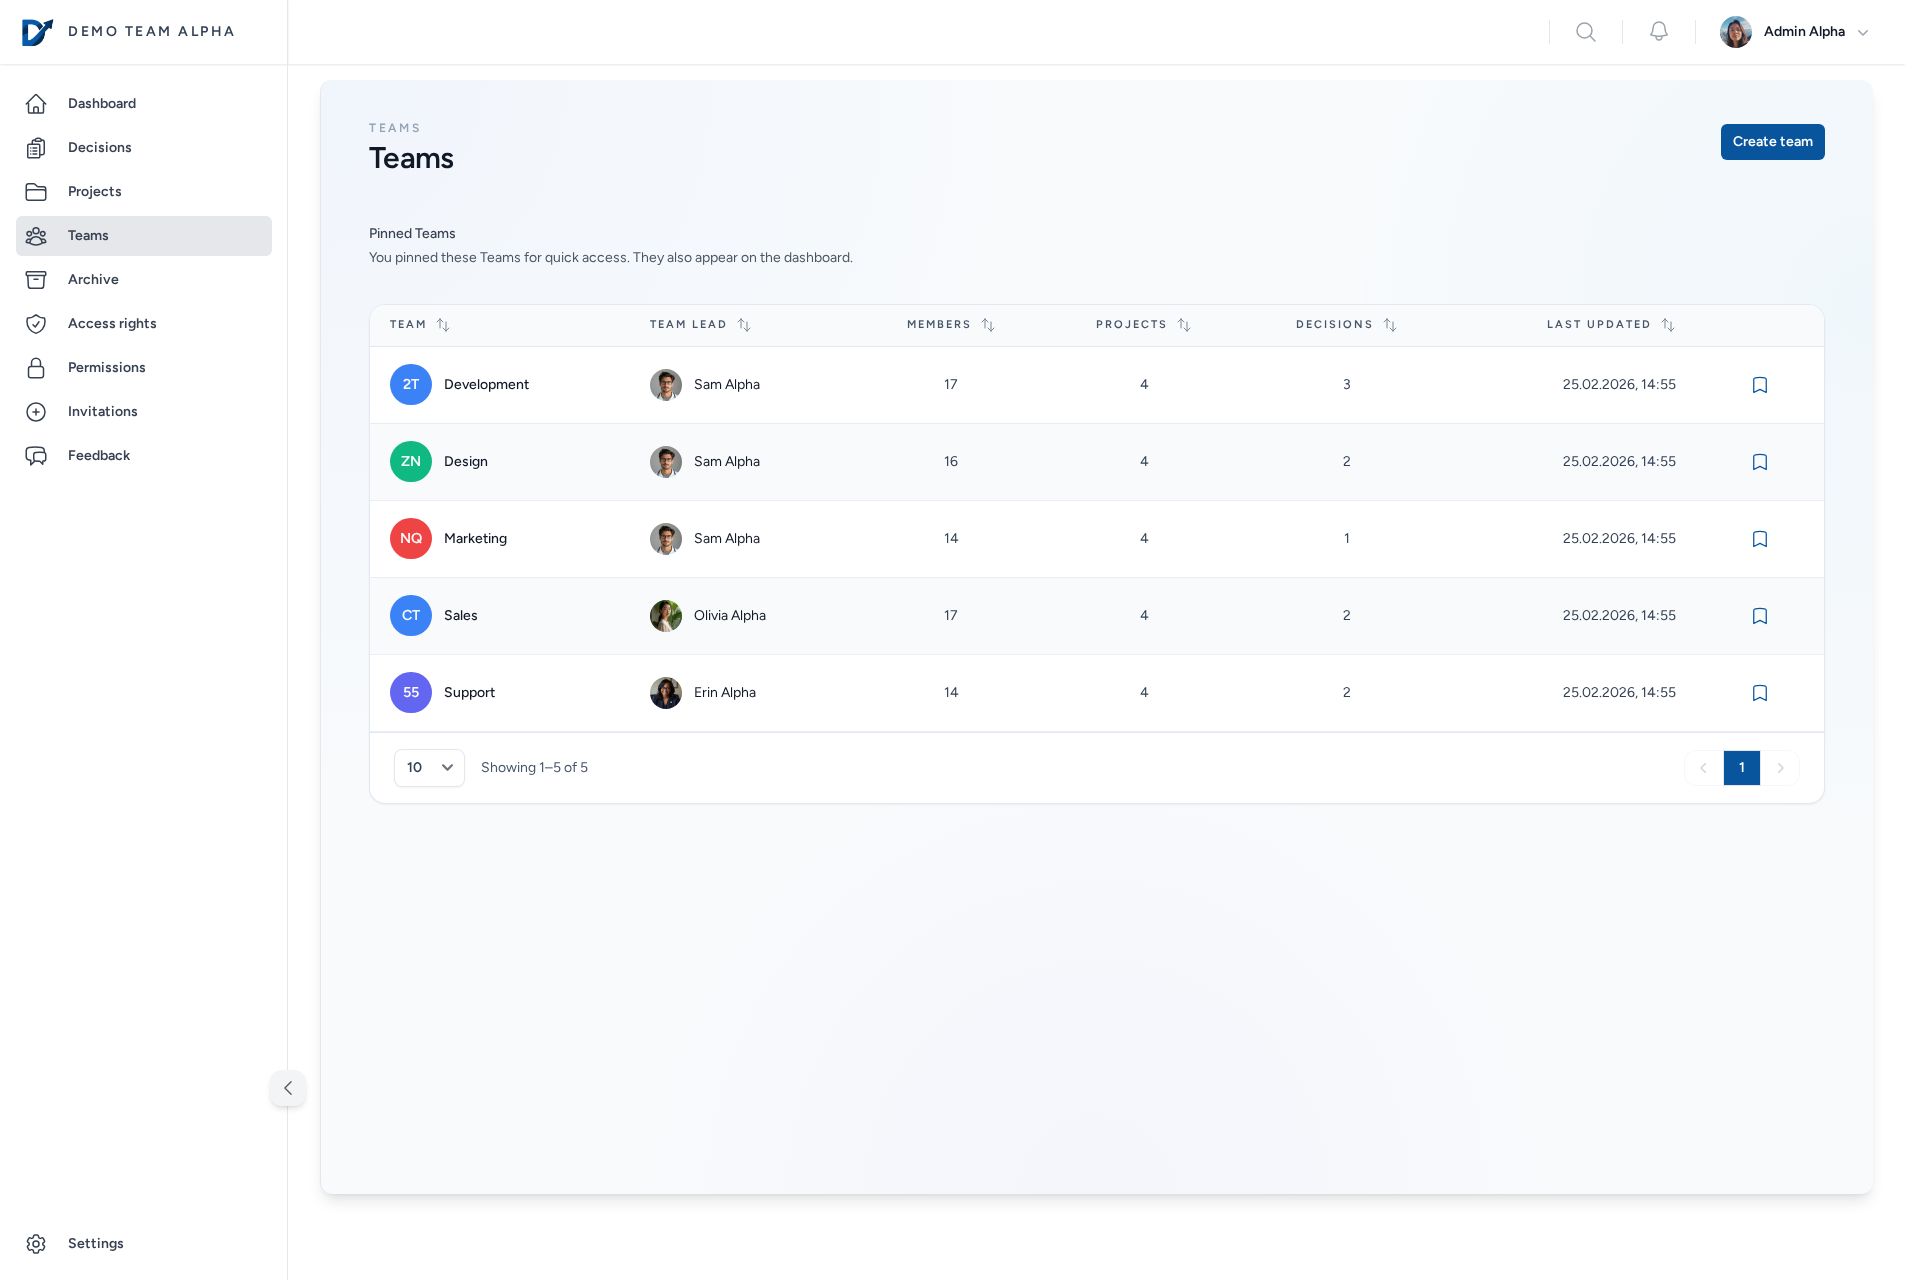Viewport: 1920px width, 1280px height.
Task: Unpin the Sales team bookmark
Action: tap(1759, 615)
